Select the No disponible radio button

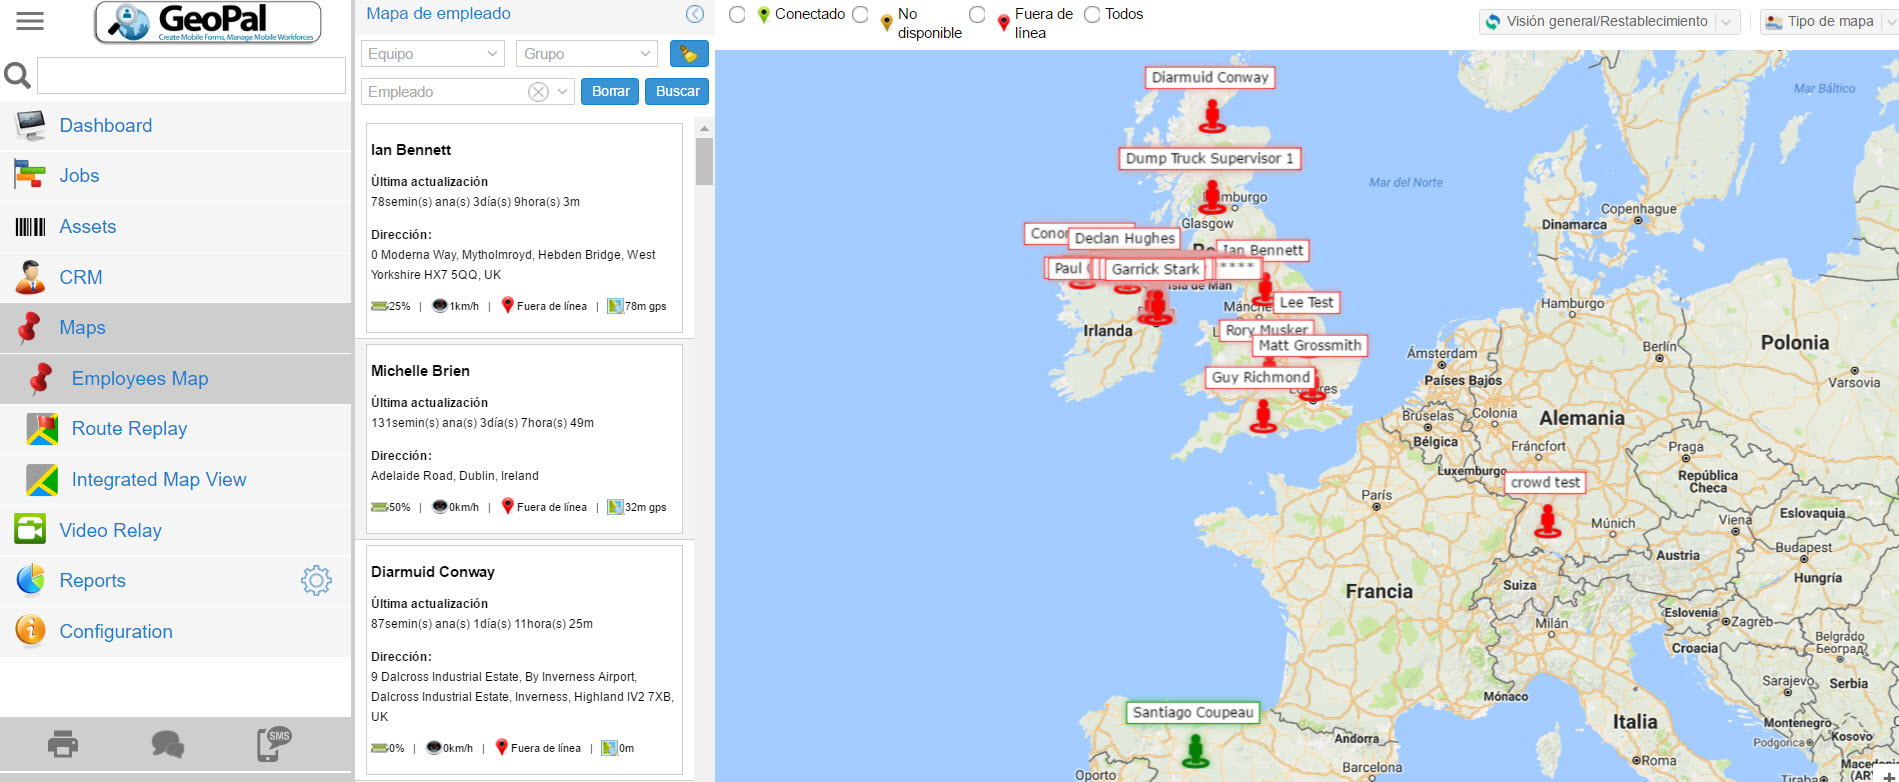860,14
